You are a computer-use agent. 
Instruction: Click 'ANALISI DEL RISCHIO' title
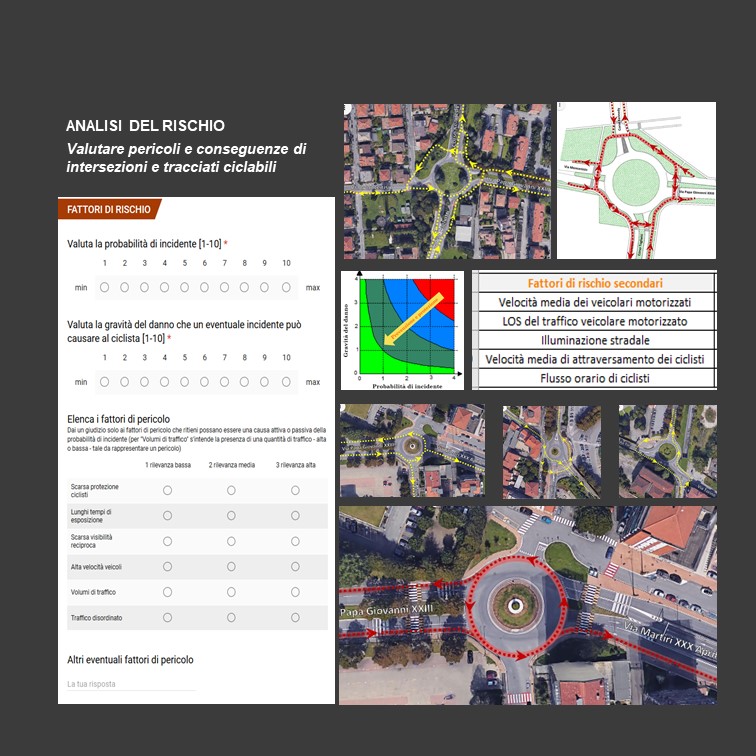[145, 126]
